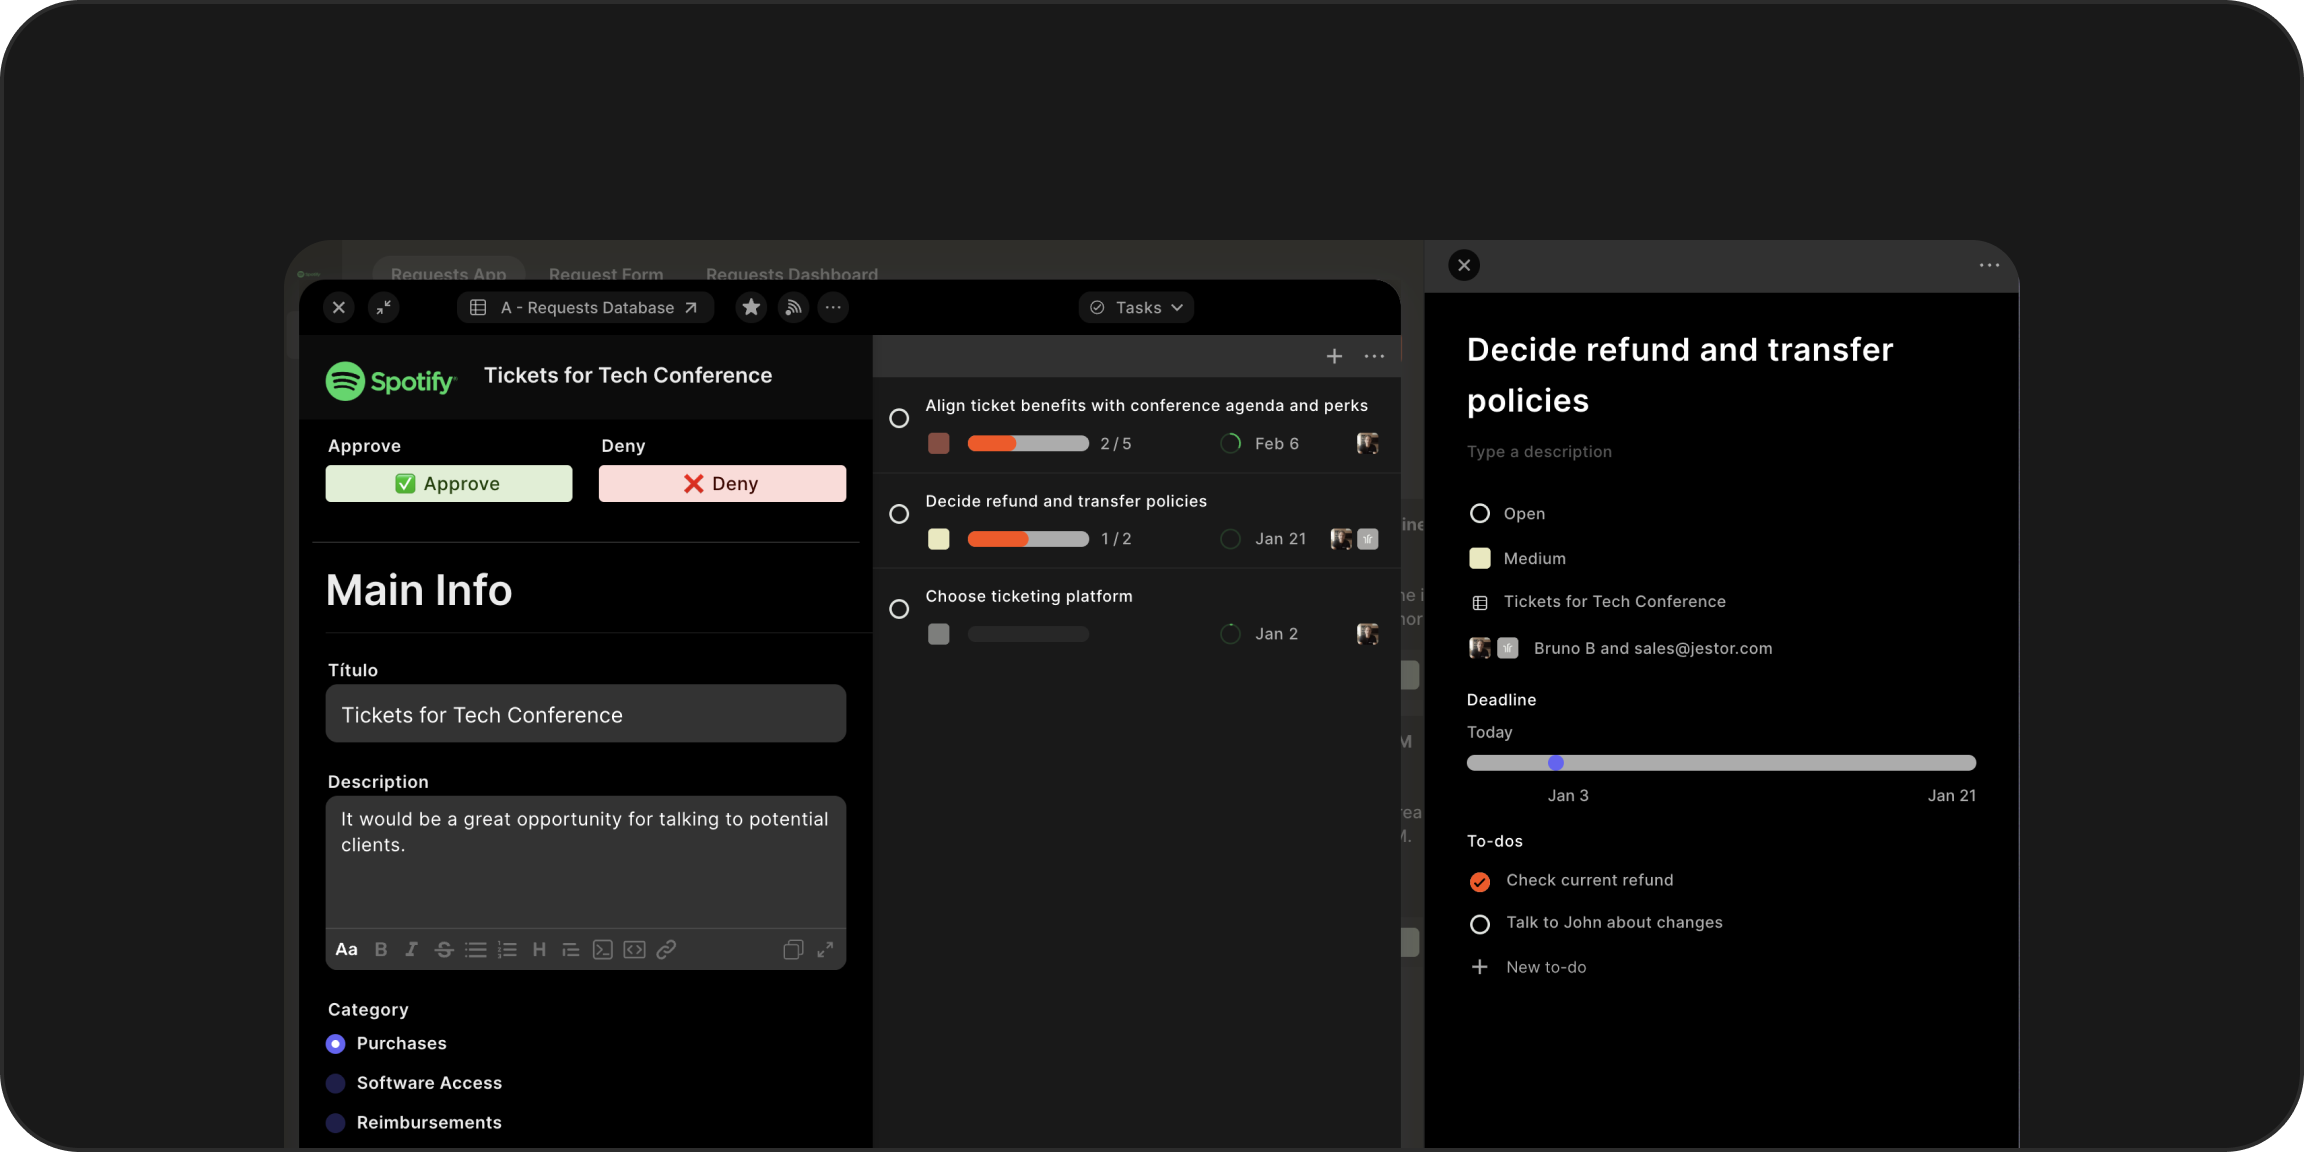Expand the description editor to fullscreen
The width and height of the screenshot is (2304, 1152).
(x=824, y=949)
